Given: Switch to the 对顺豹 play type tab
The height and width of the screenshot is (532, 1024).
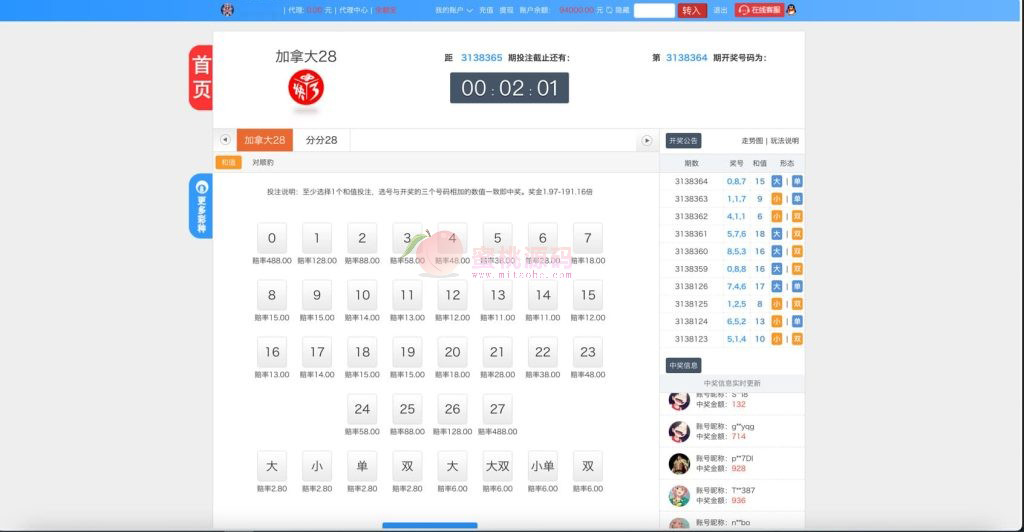Looking at the screenshot, I should coord(263,162).
